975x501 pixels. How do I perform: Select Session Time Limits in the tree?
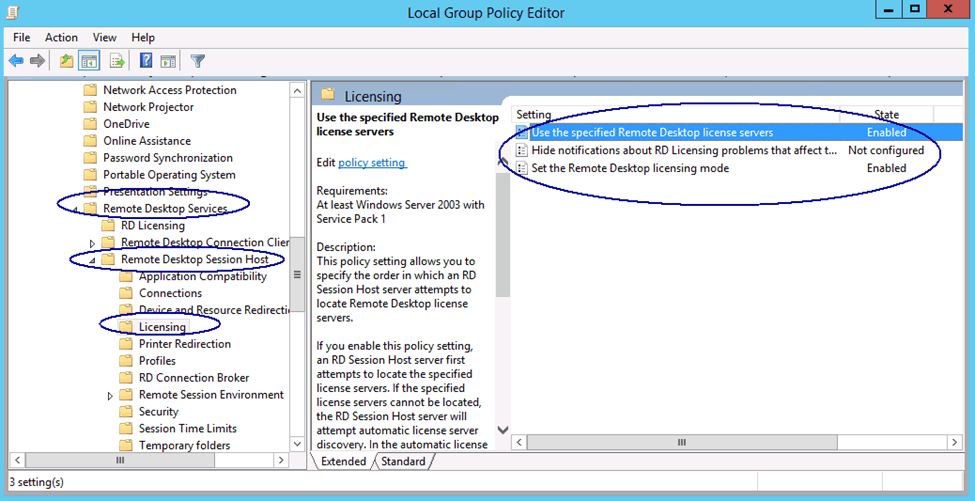188,428
